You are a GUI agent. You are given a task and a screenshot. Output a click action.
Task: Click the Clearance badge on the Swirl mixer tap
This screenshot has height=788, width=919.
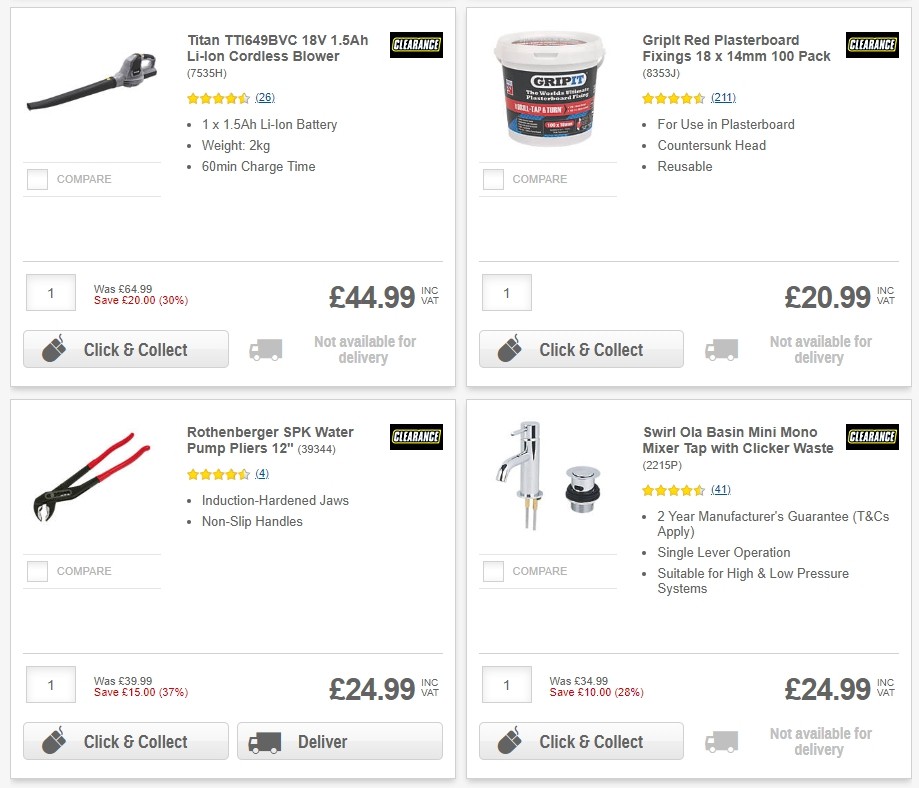pos(871,437)
